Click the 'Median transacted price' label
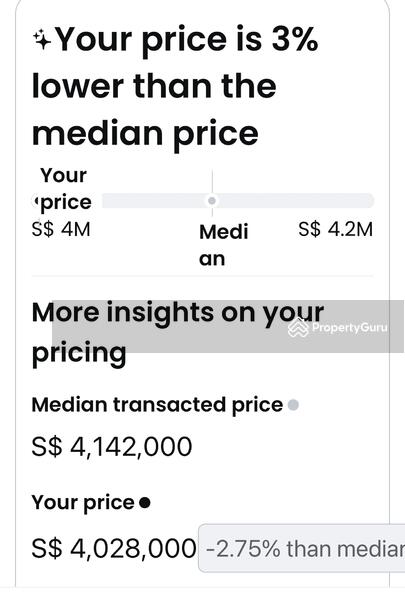 (x=157, y=405)
